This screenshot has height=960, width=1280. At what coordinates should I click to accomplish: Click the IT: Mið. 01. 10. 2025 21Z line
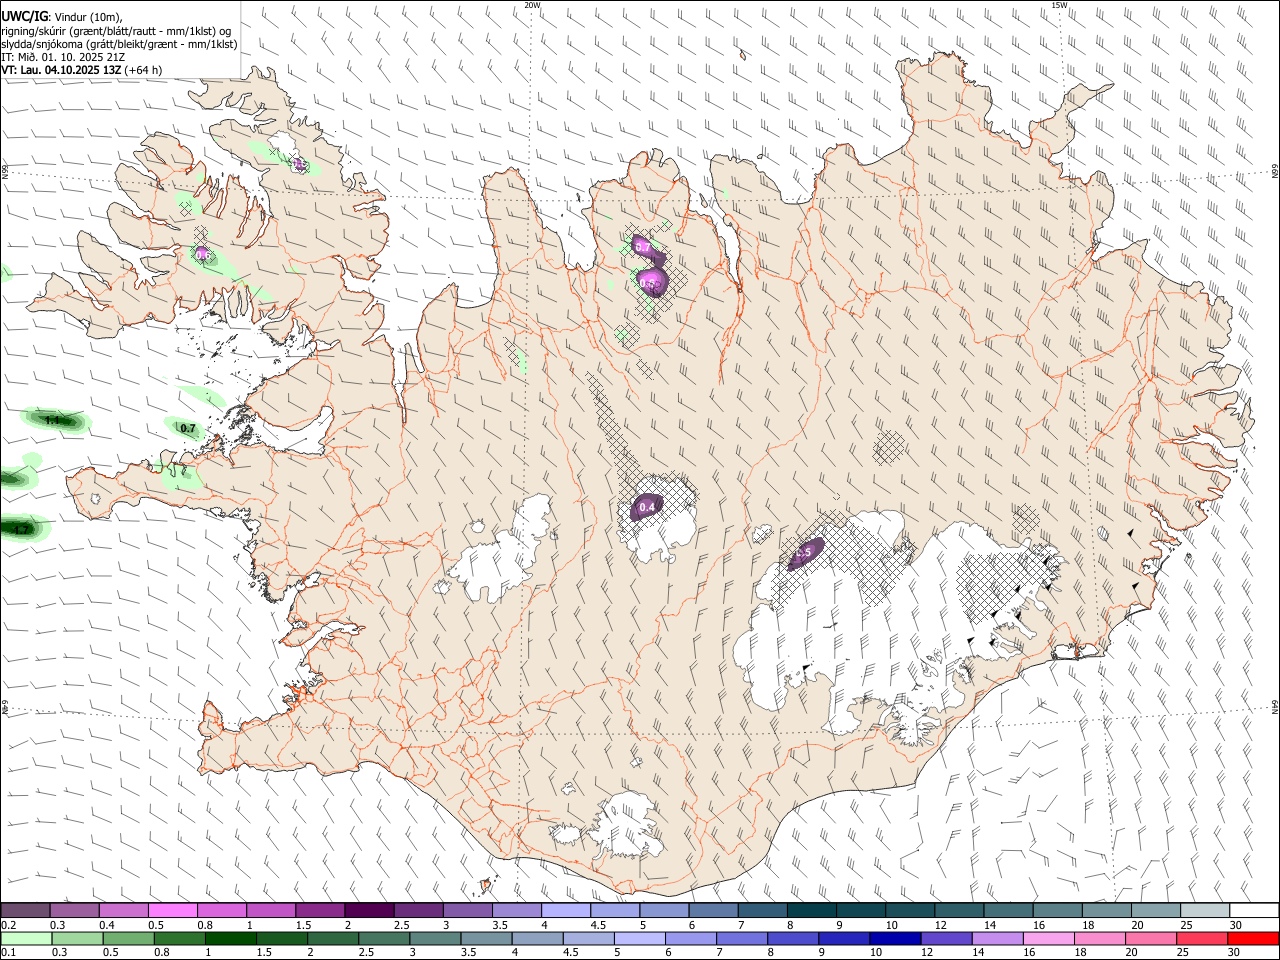click(63, 57)
